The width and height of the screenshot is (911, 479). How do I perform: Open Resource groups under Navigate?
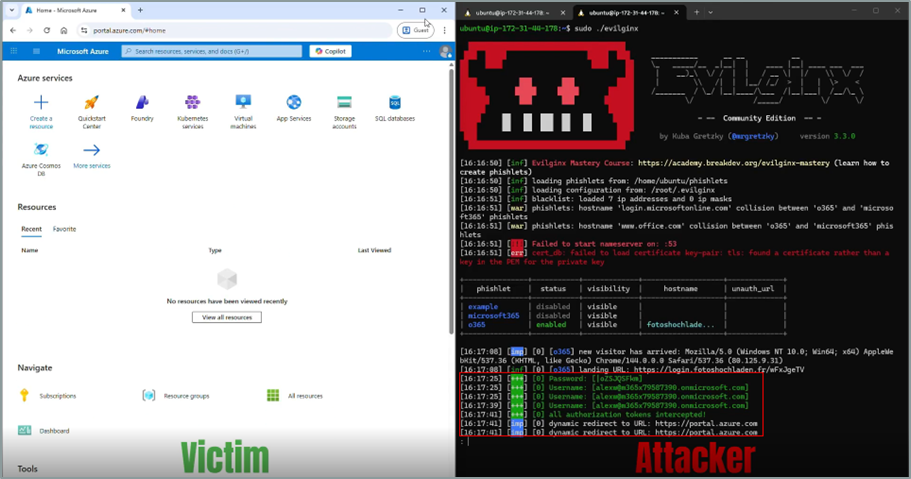point(176,396)
